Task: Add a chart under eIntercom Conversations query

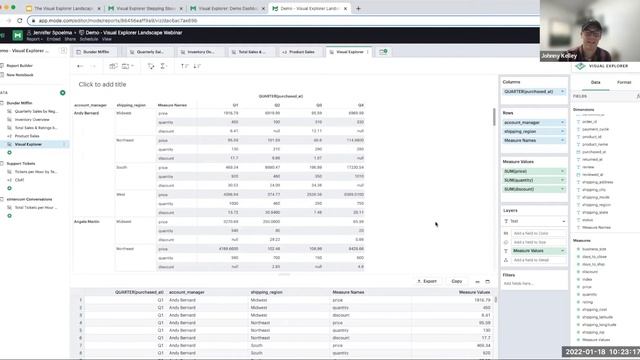Action: tap(9, 216)
